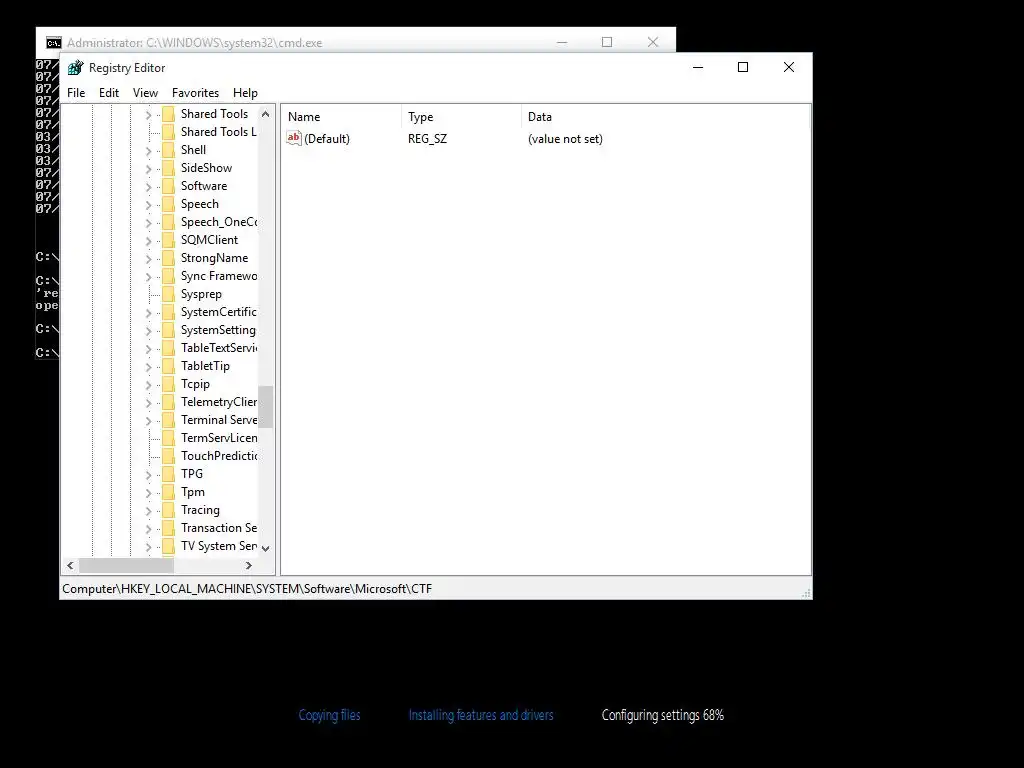Expand the SQMClient key arrow
The width and height of the screenshot is (1024, 768).
coord(148,241)
